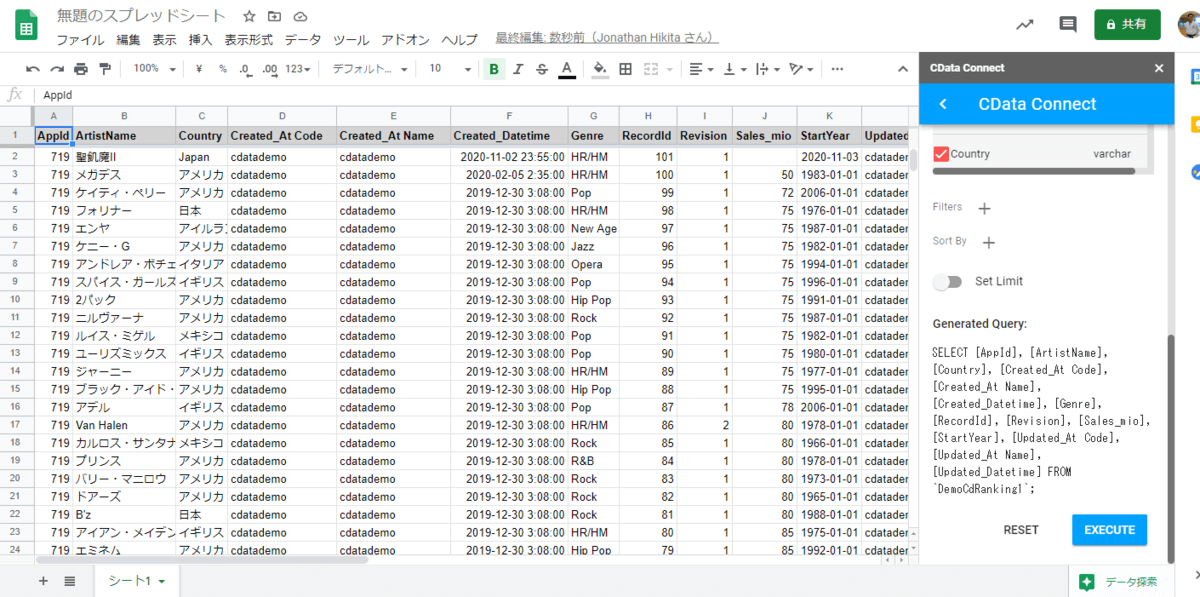The height and width of the screenshot is (597, 1200).
Task: Close the CData Connect sidebar
Action: [1159, 68]
